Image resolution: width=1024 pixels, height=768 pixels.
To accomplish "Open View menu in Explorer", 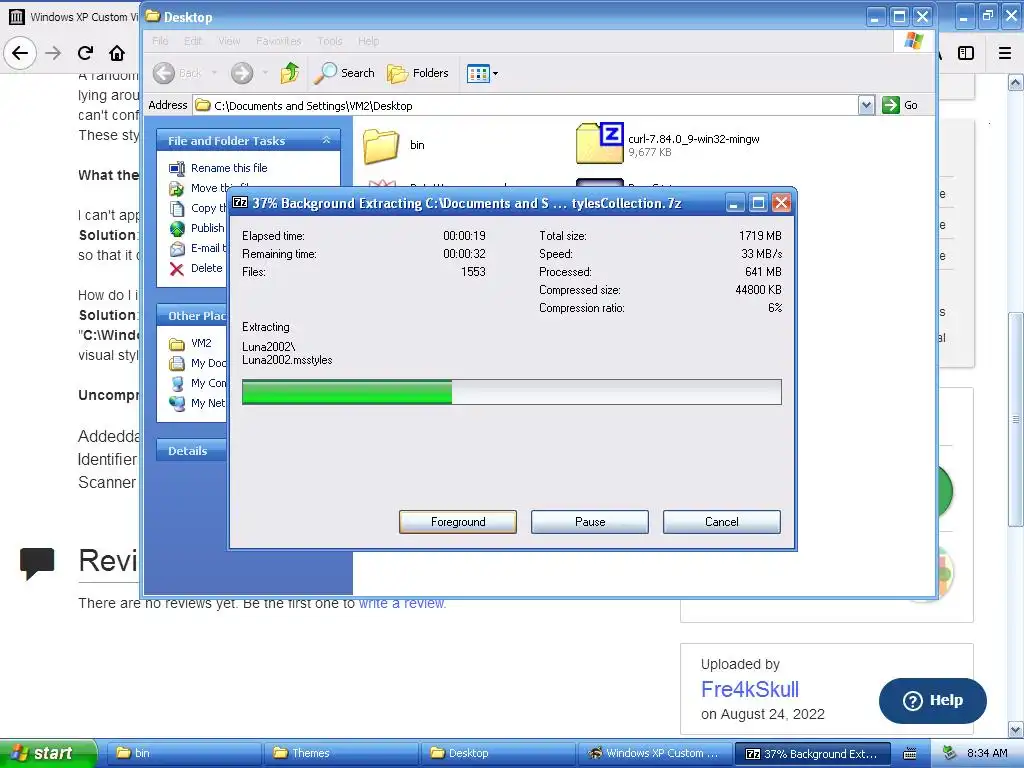I will click(x=229, y=41).
